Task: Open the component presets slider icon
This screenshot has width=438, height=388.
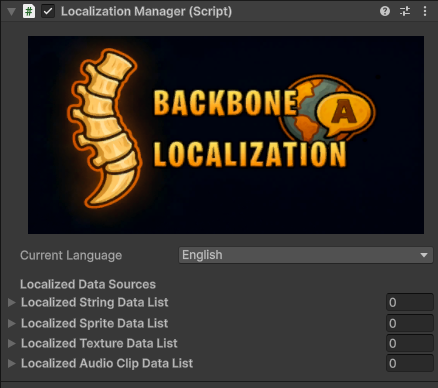Action: [x=405, y=11]
